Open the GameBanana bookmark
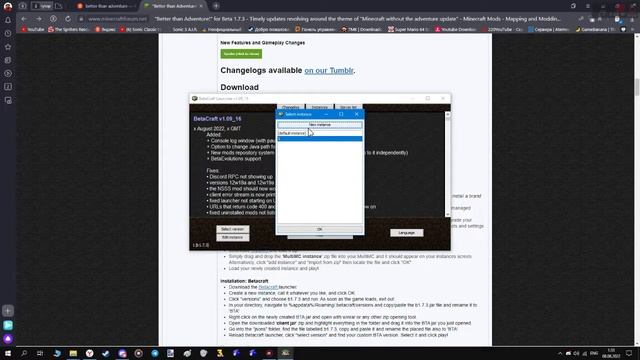 tap(596, 29)
